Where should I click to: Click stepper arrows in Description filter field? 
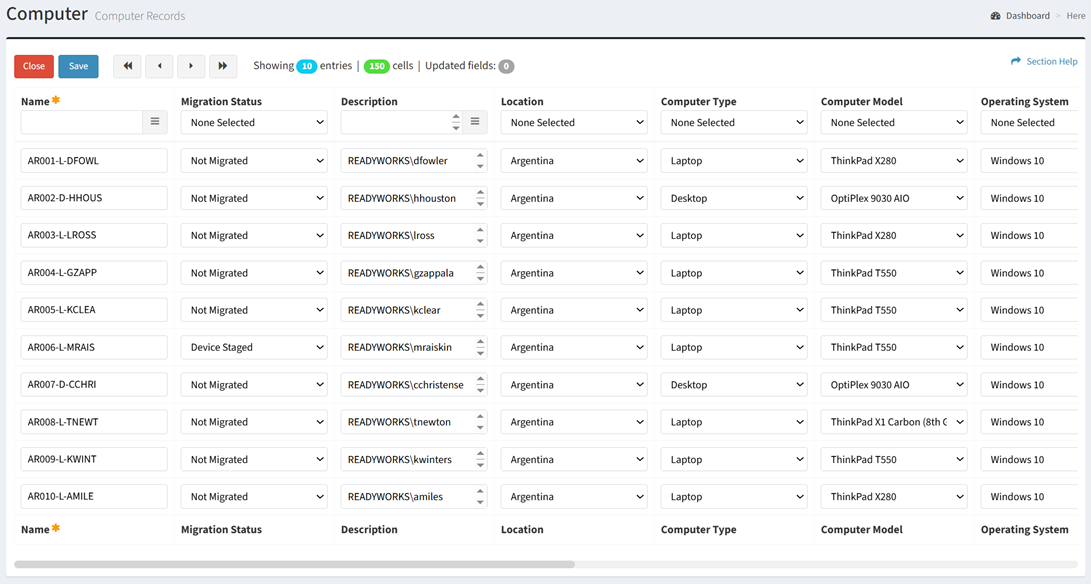tap(456, 122)
